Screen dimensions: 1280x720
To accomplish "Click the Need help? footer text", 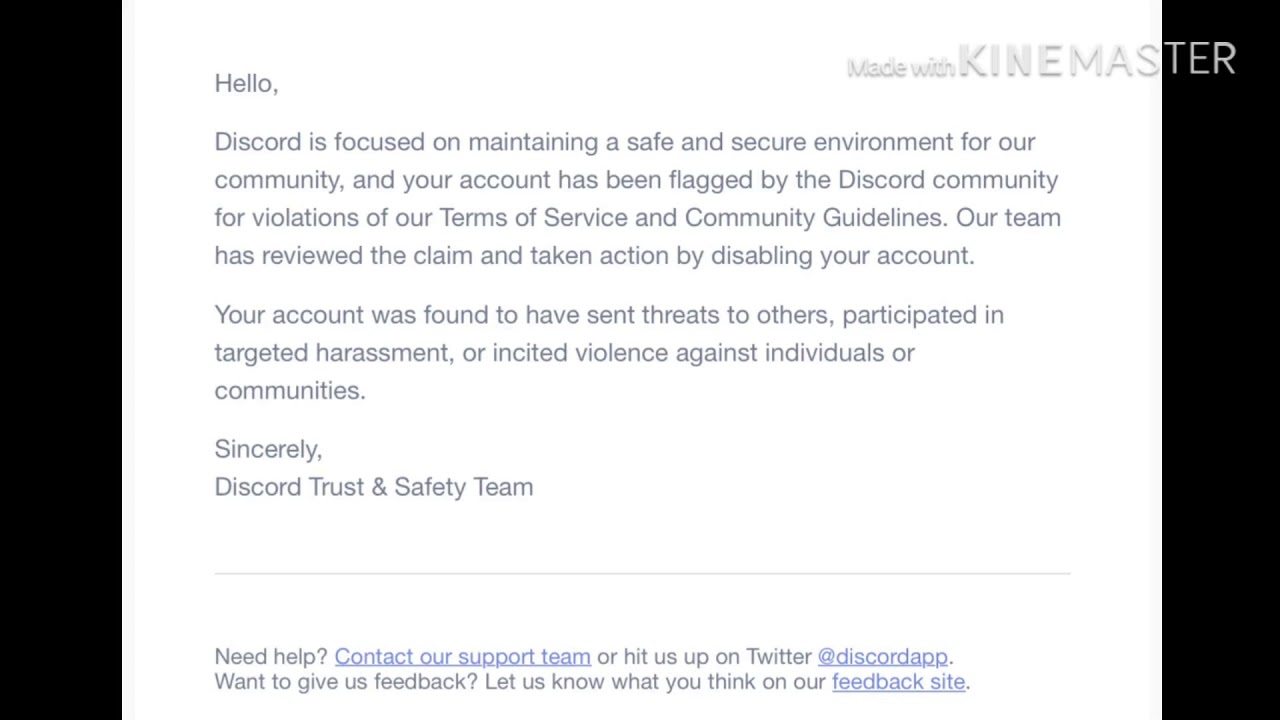I will point(270,657).
